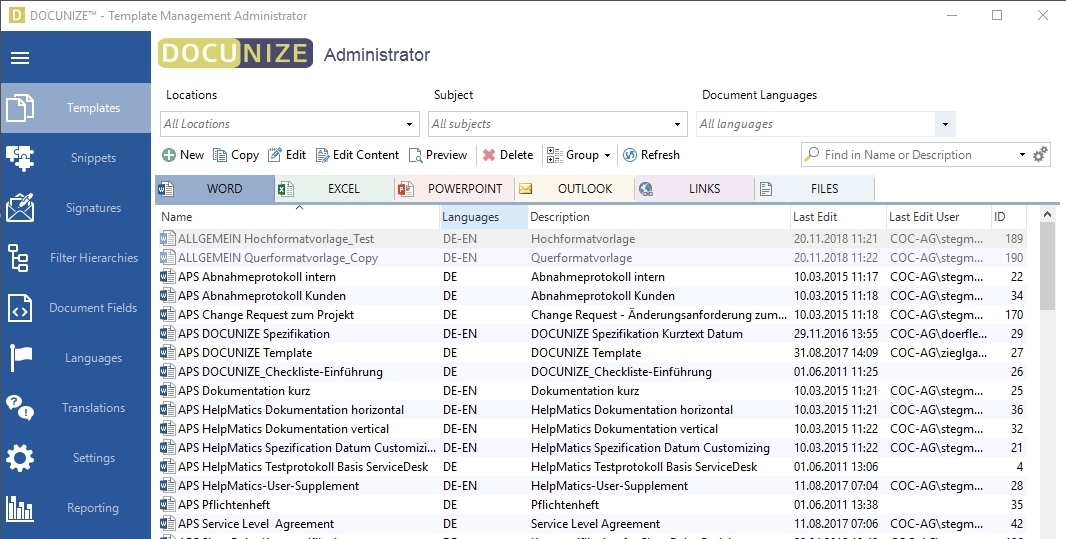Open the Snippets puzzle icon

point(20,158)
